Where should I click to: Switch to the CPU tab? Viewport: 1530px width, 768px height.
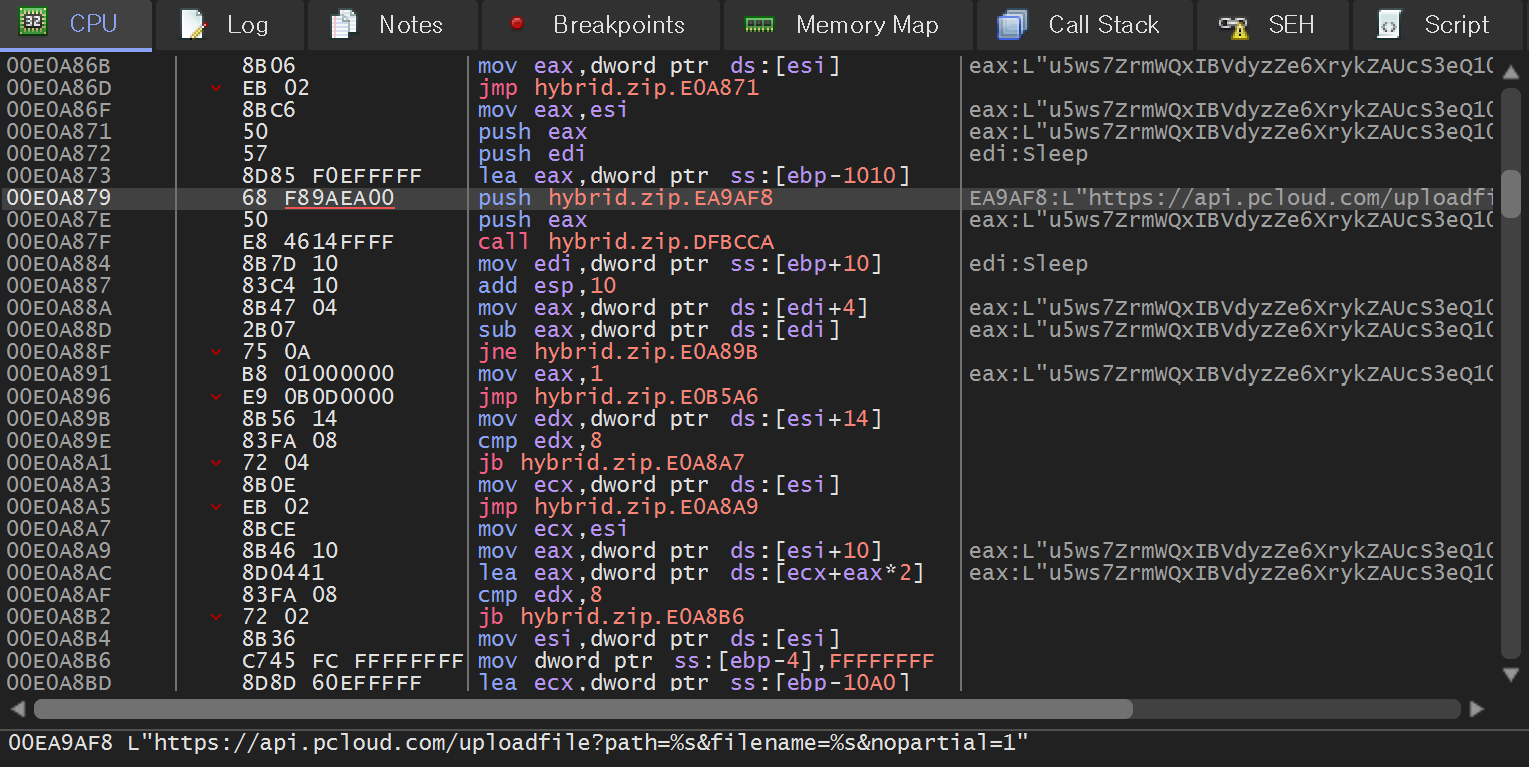76,25
